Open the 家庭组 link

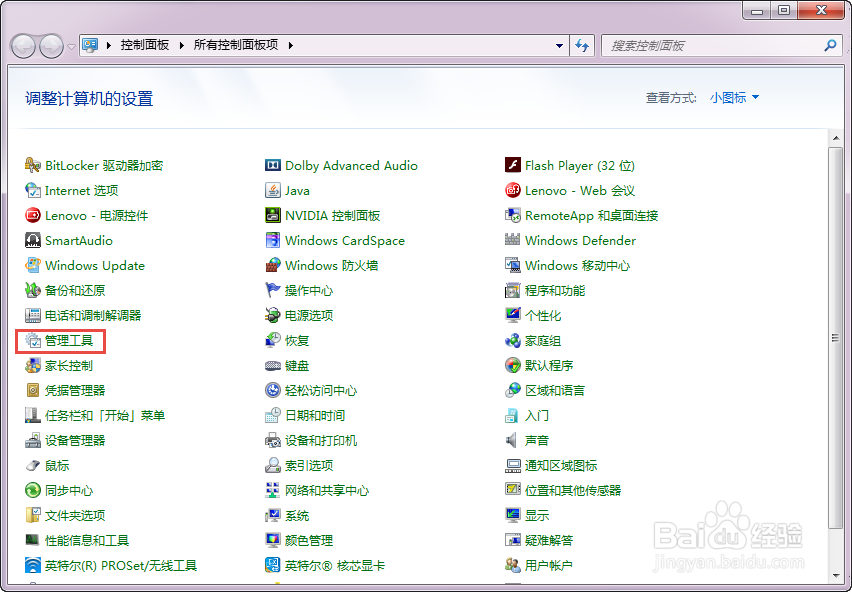543,341
